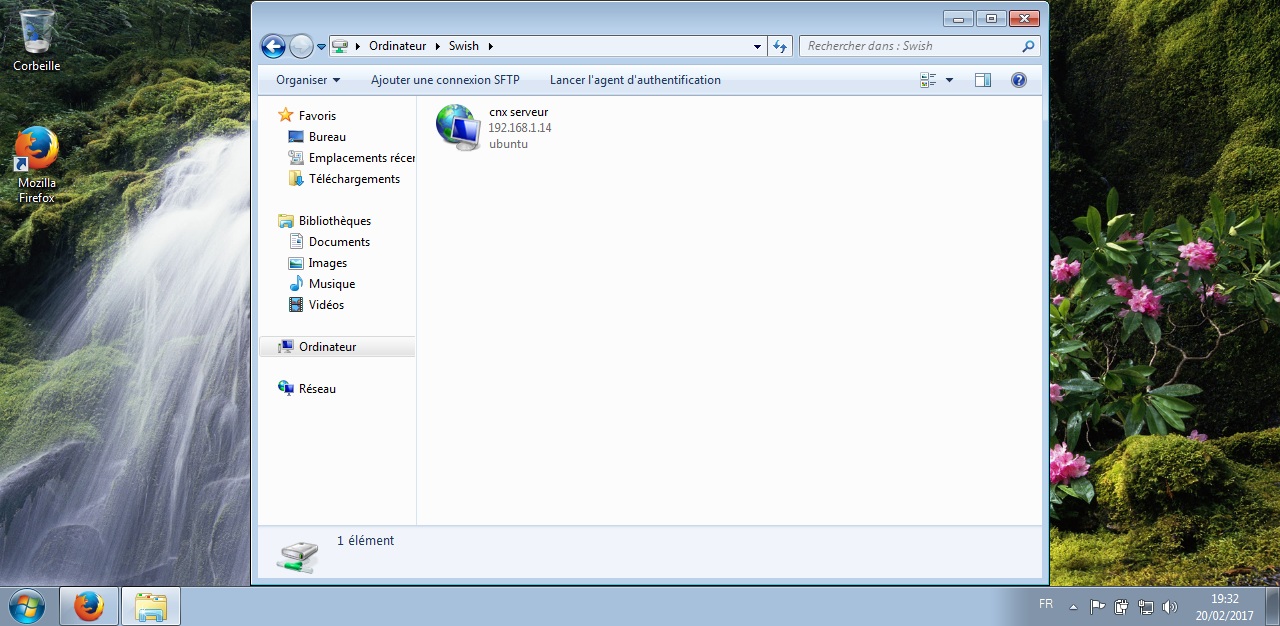Click the Back navigation arrow
Screen dimensions: 1280x626
point(273,46)
